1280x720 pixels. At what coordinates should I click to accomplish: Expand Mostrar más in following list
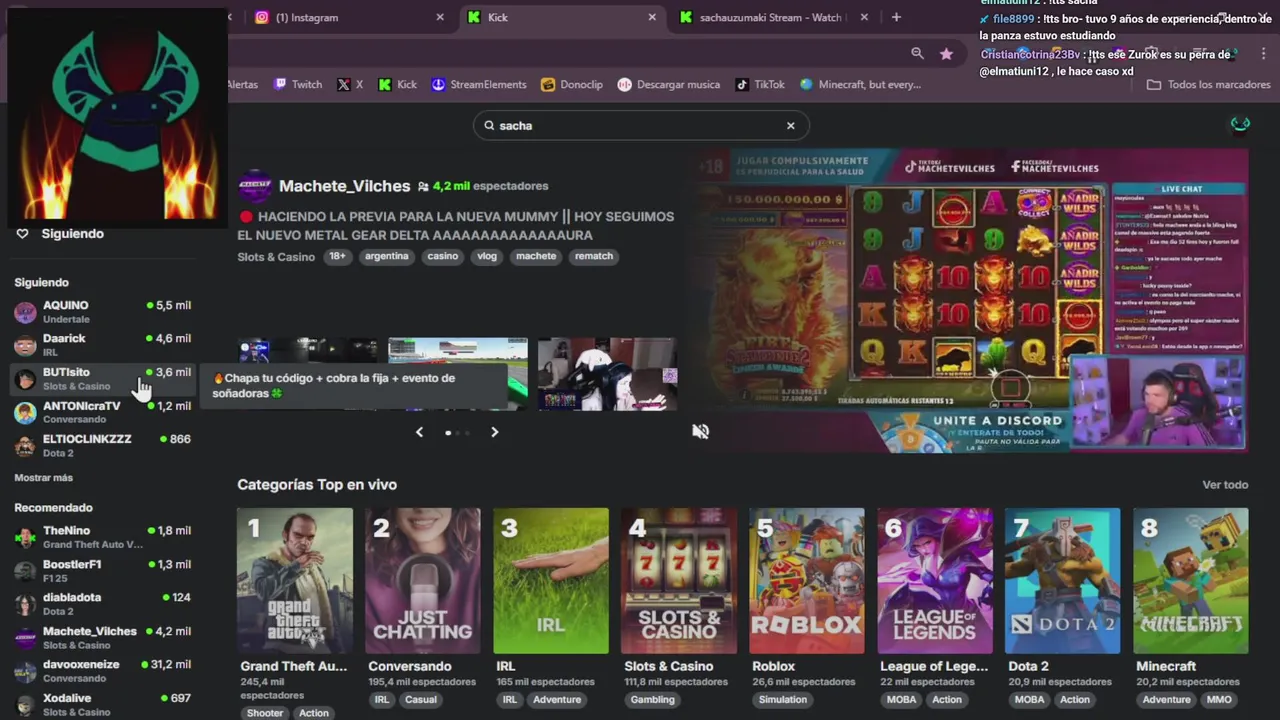(43, 478)
